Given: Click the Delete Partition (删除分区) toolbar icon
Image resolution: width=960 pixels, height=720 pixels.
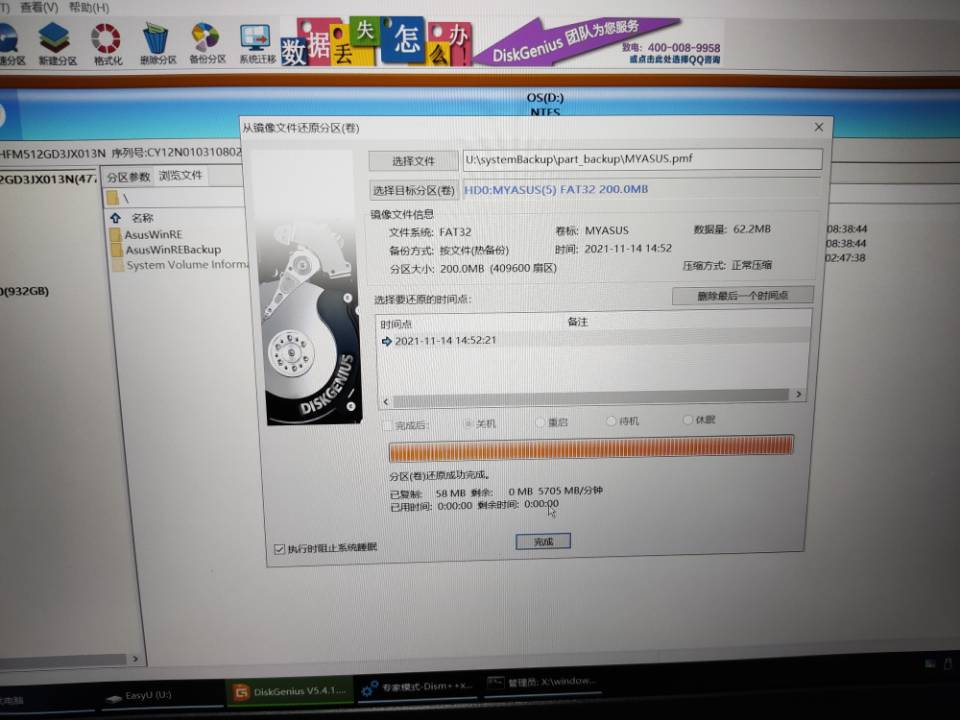Looking at the screenshot, I should coord(157,44).
